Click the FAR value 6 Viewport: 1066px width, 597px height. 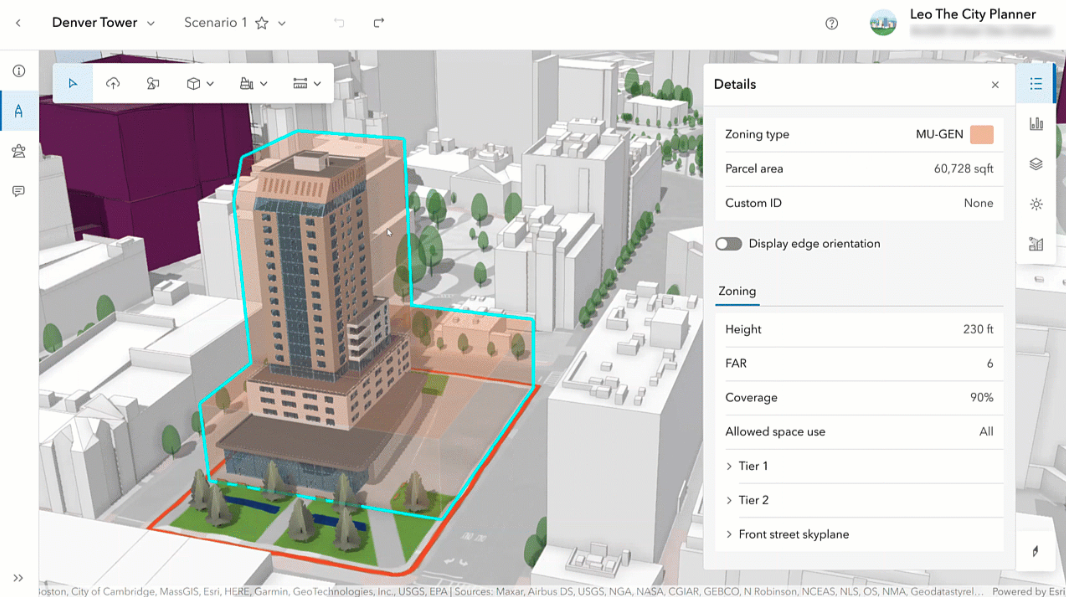point(990,364)
